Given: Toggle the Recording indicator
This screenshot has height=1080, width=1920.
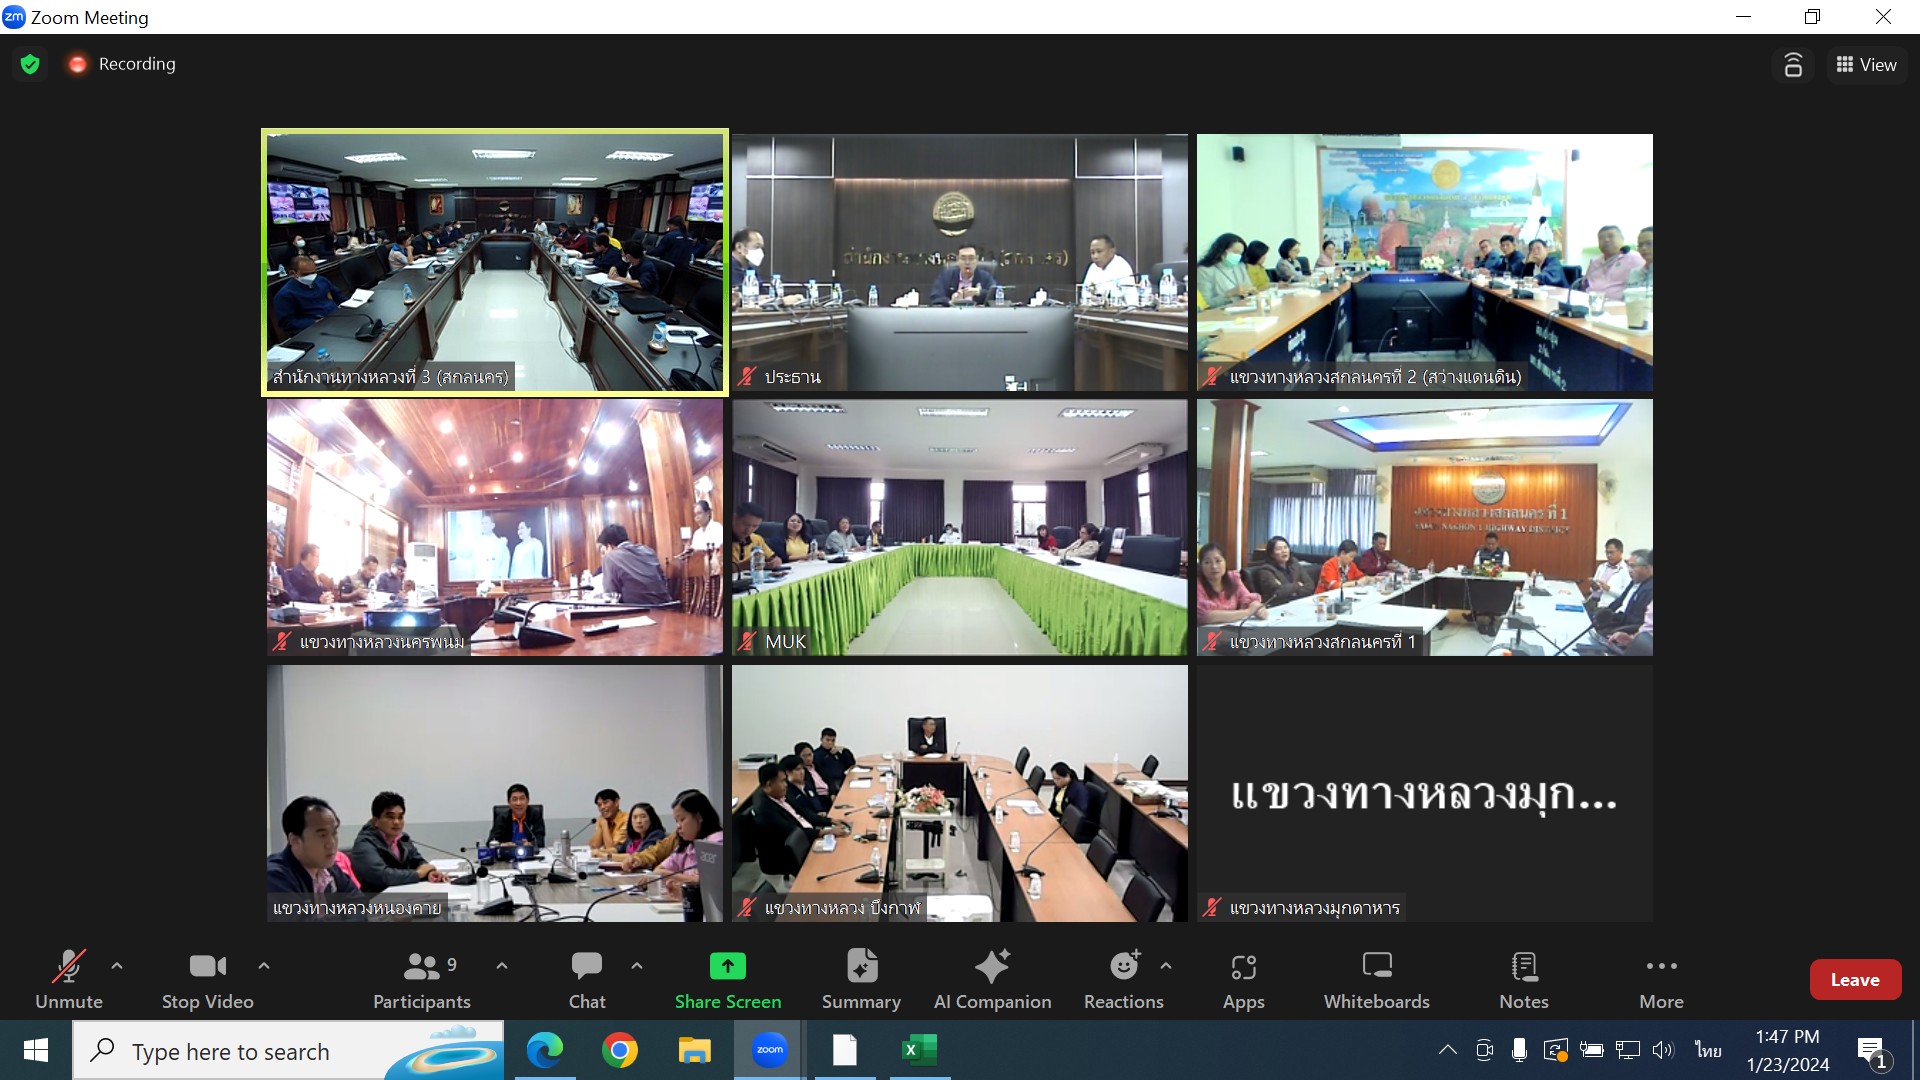Looking at the screenshot, I should pos(122,64).
